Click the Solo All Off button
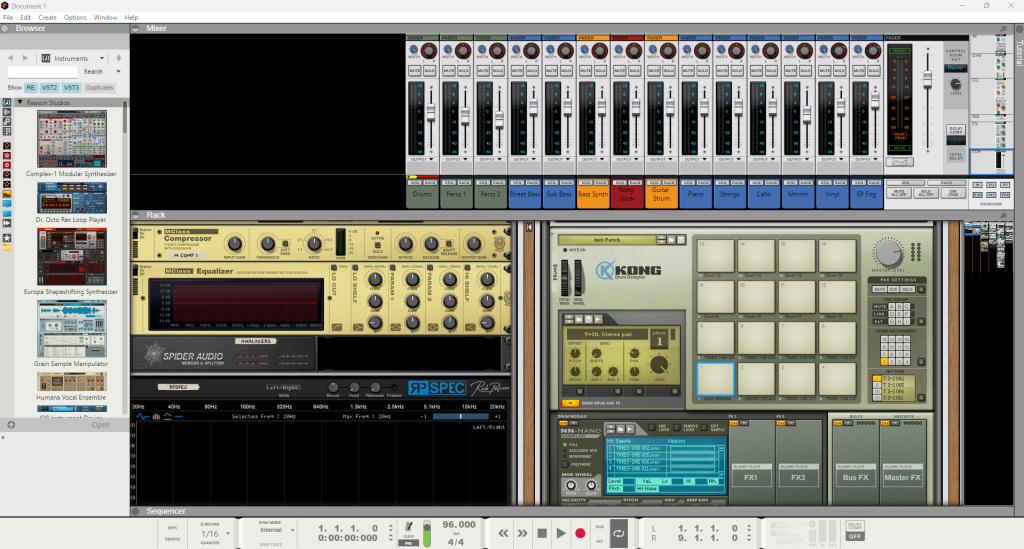 click(925, 193)
